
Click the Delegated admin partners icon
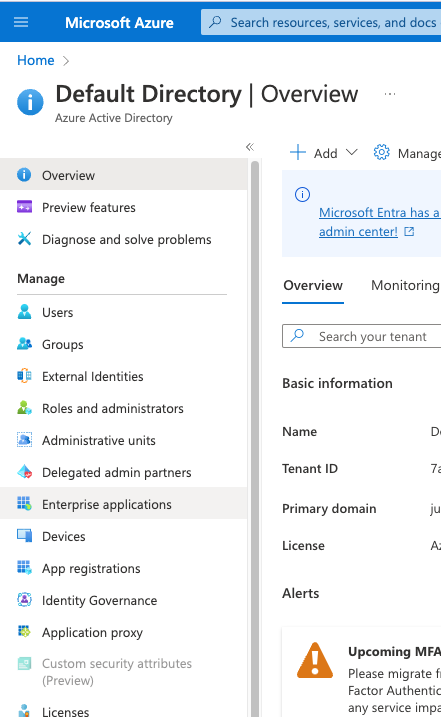[x=24, y=472]
